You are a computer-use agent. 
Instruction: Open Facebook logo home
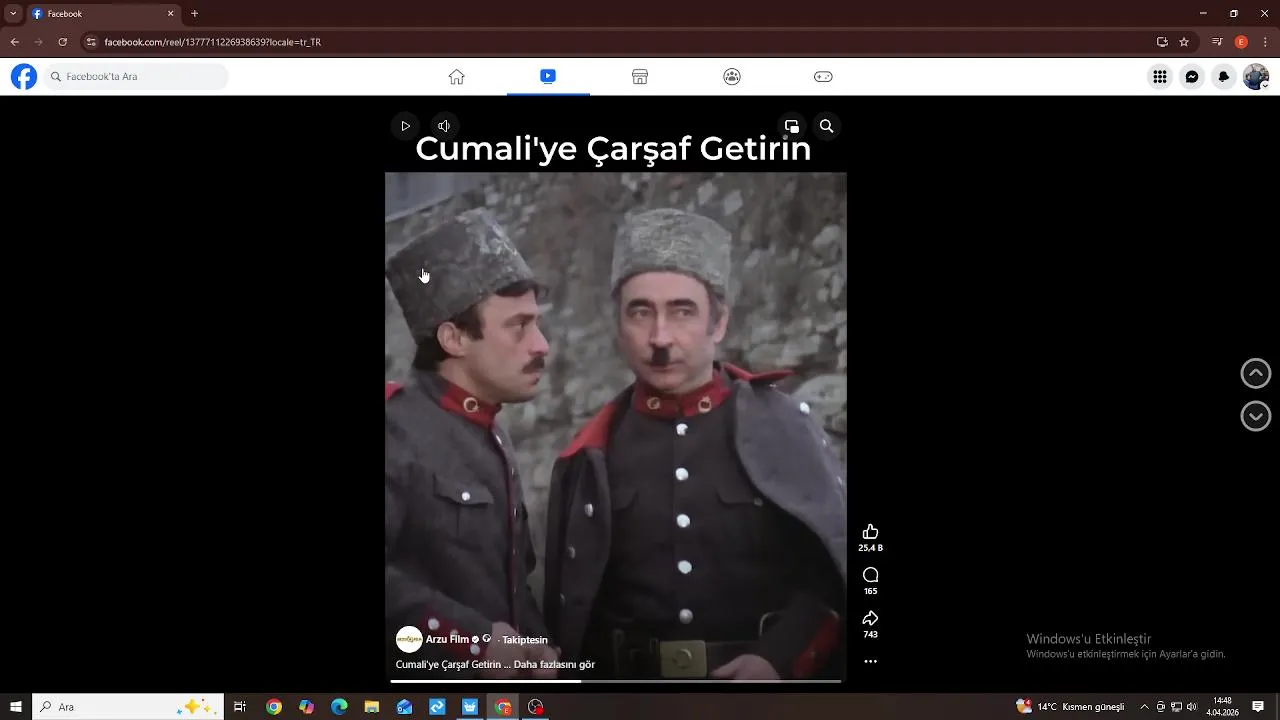[x=24, y=76]
